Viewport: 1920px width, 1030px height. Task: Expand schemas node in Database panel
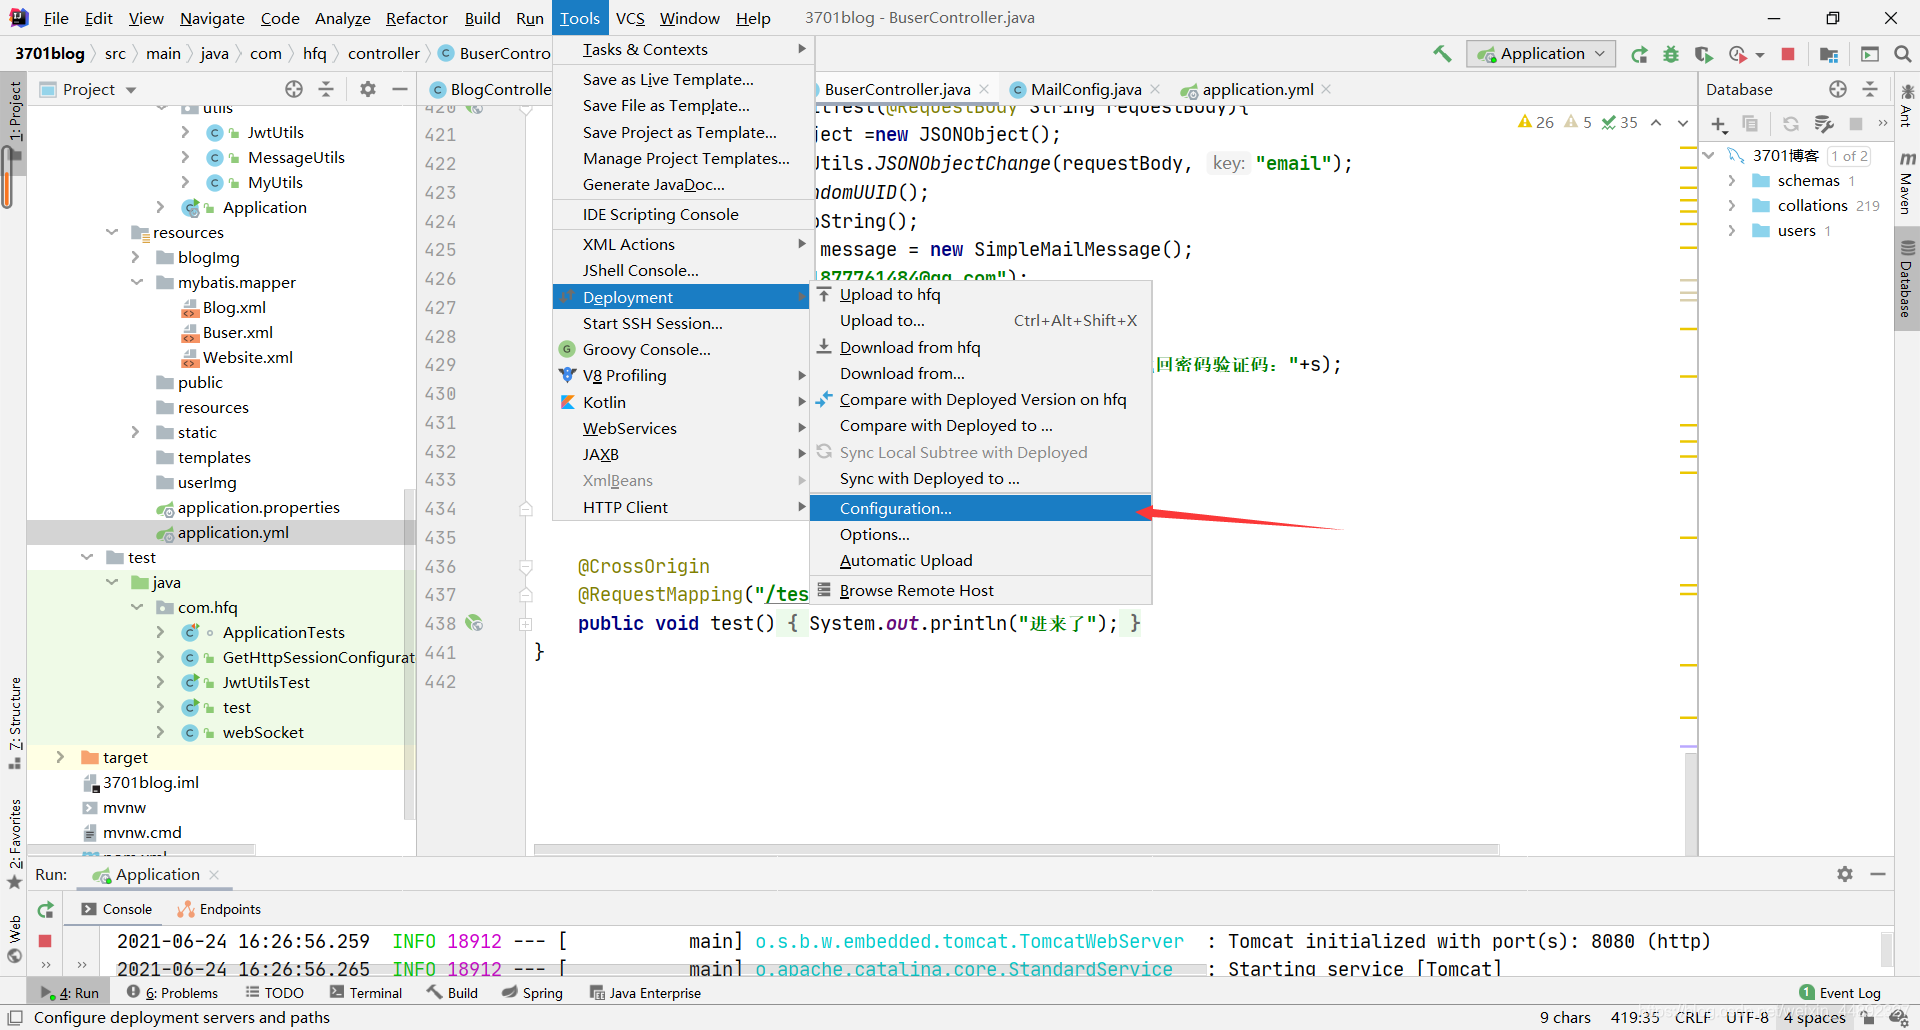point(1732,180)
